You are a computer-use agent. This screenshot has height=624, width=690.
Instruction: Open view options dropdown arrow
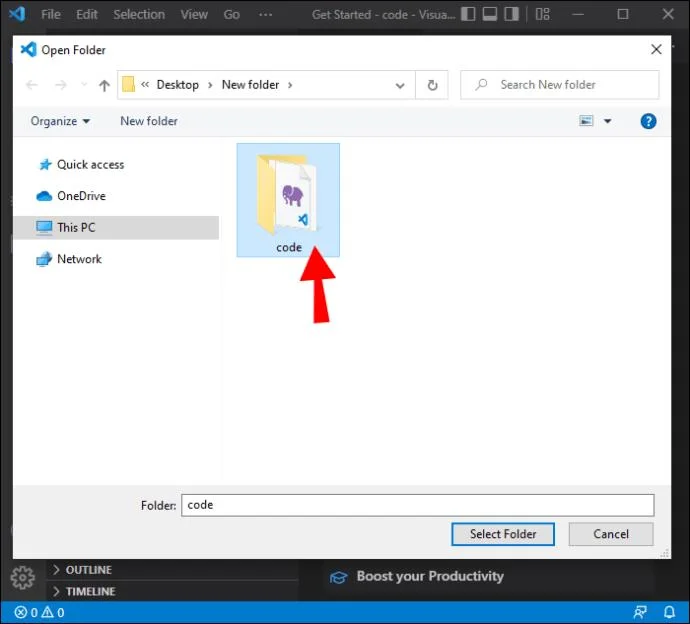click(x=607, y=121)
